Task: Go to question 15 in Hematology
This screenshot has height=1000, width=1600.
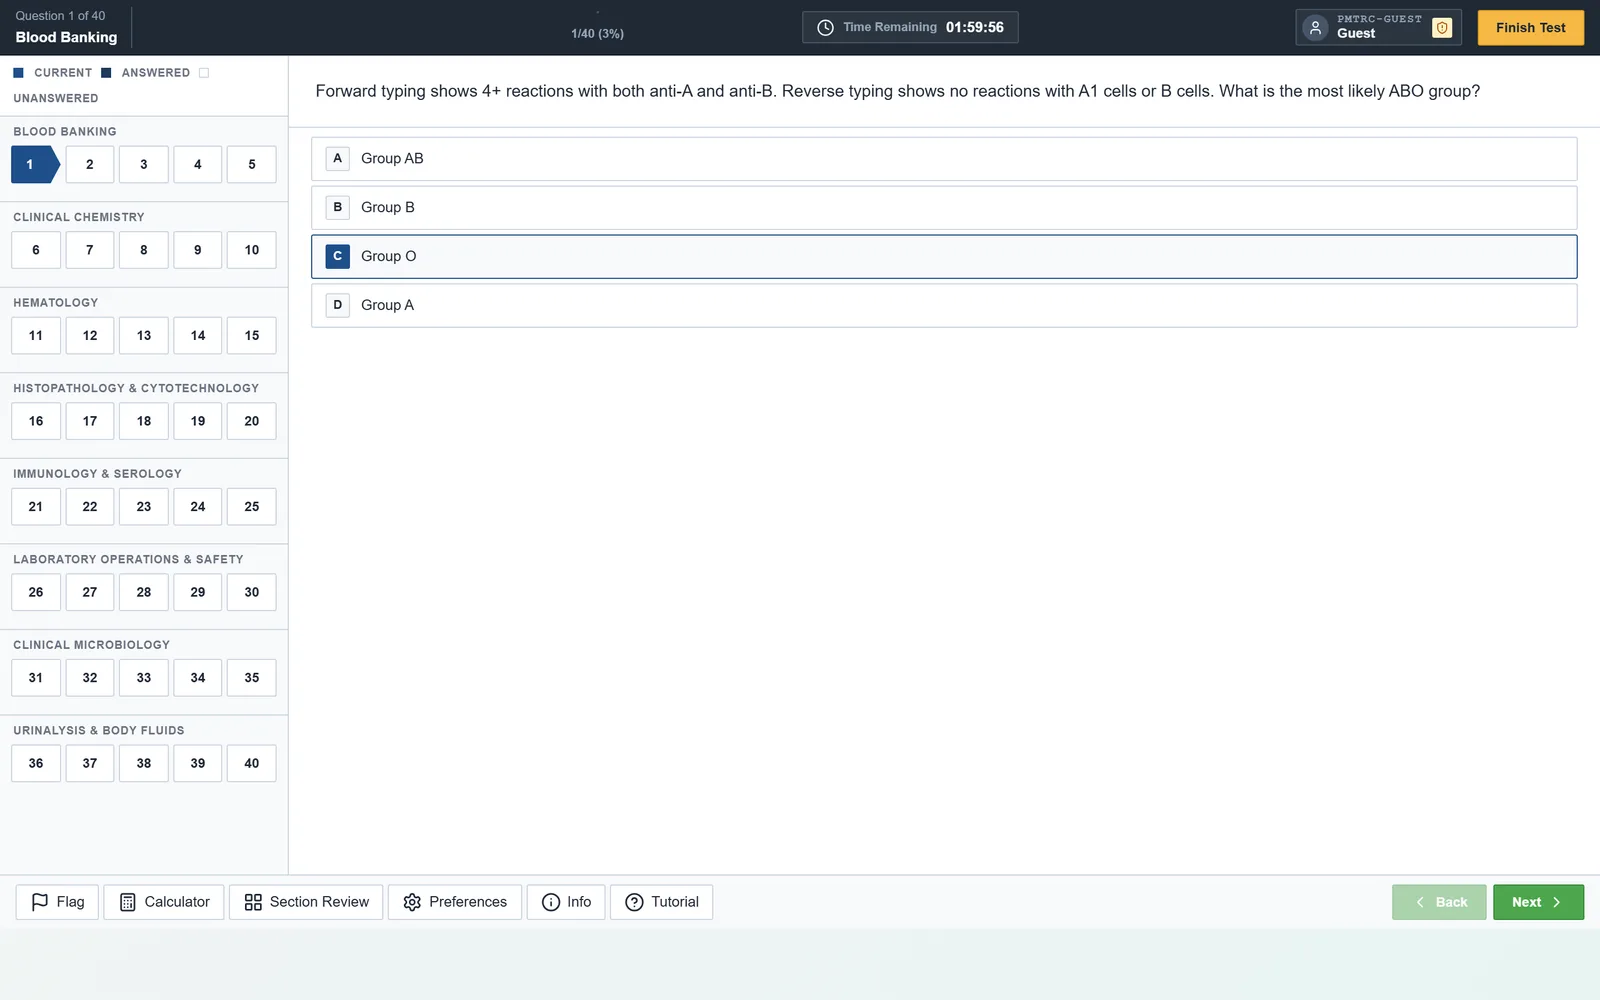Action: tap(252, 336)
